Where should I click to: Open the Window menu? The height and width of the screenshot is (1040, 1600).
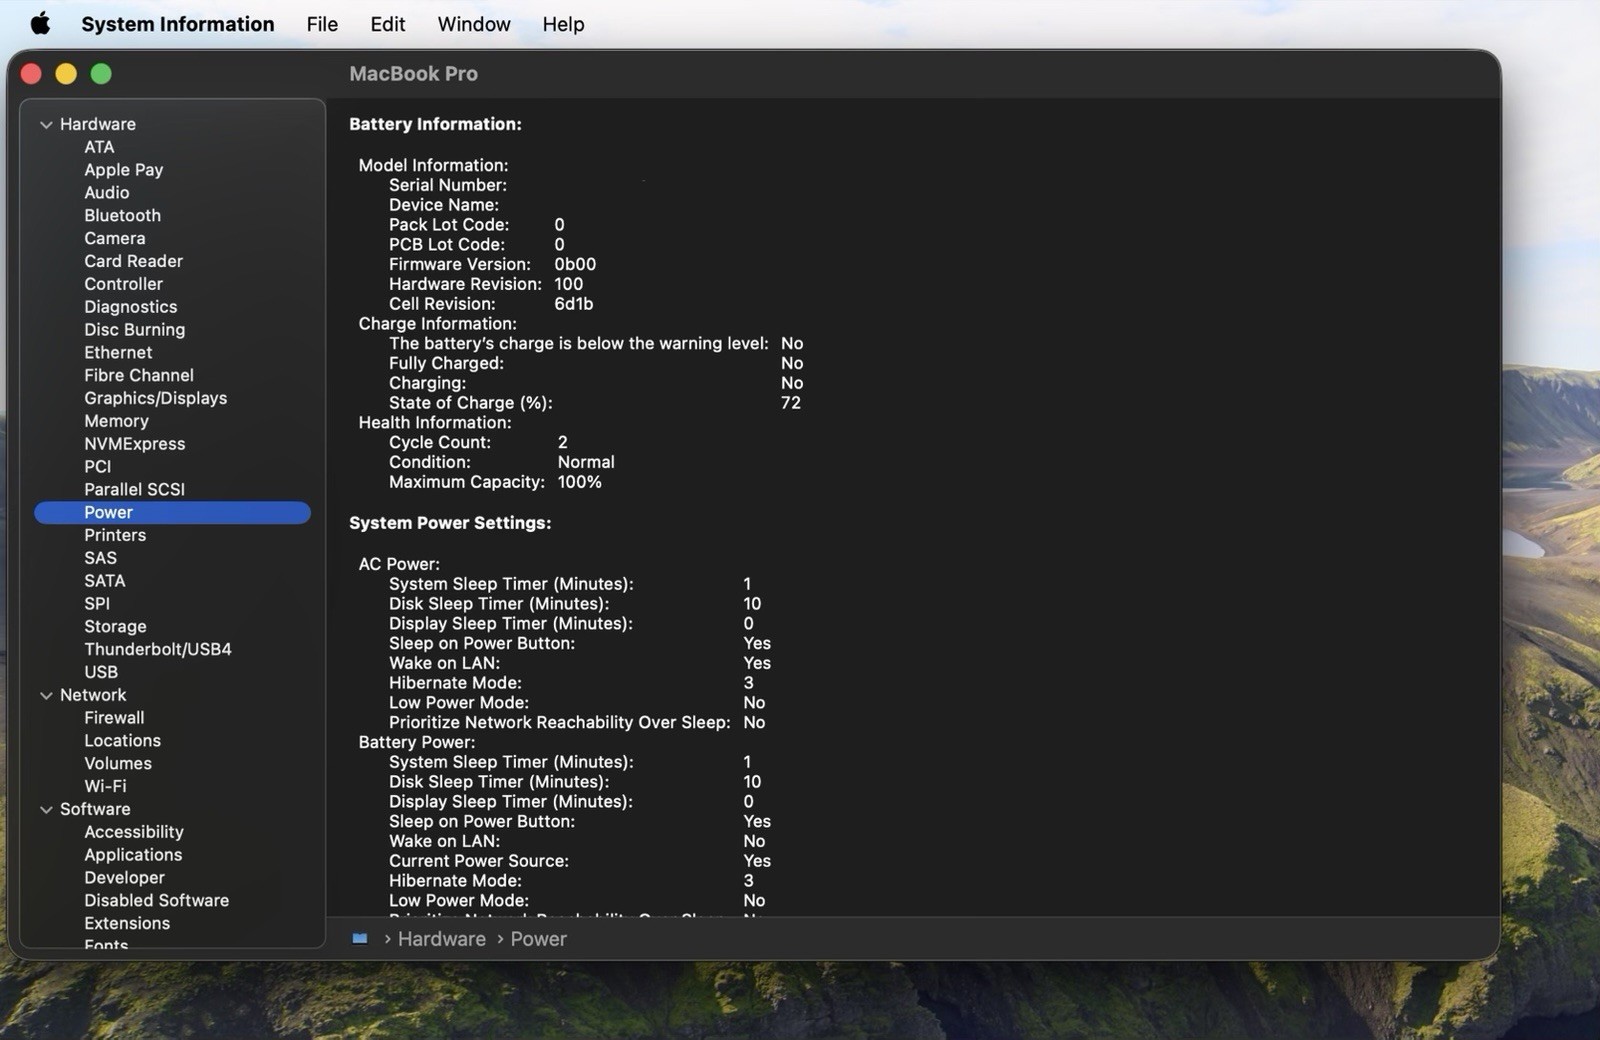coord(474,24)
